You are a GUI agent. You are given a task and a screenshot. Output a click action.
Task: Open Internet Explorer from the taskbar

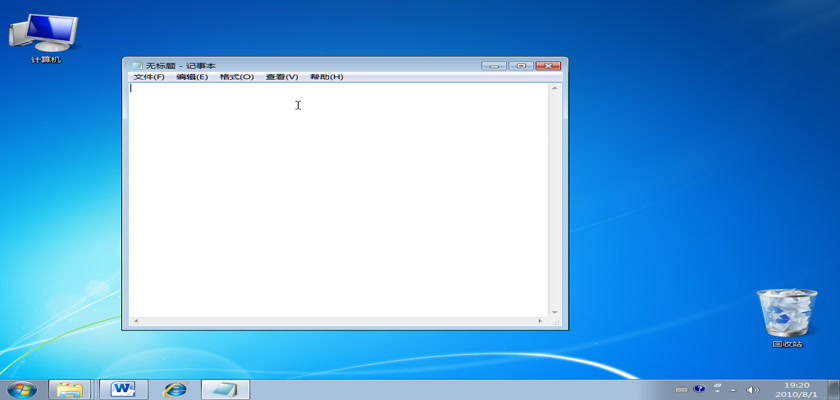coord(175,389)
